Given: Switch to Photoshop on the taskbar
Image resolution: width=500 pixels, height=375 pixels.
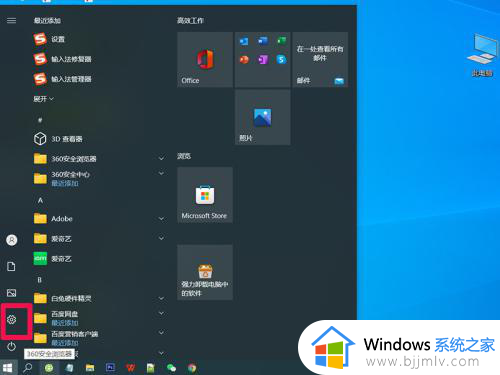Looking at the screenshot, I should [110, 368].
